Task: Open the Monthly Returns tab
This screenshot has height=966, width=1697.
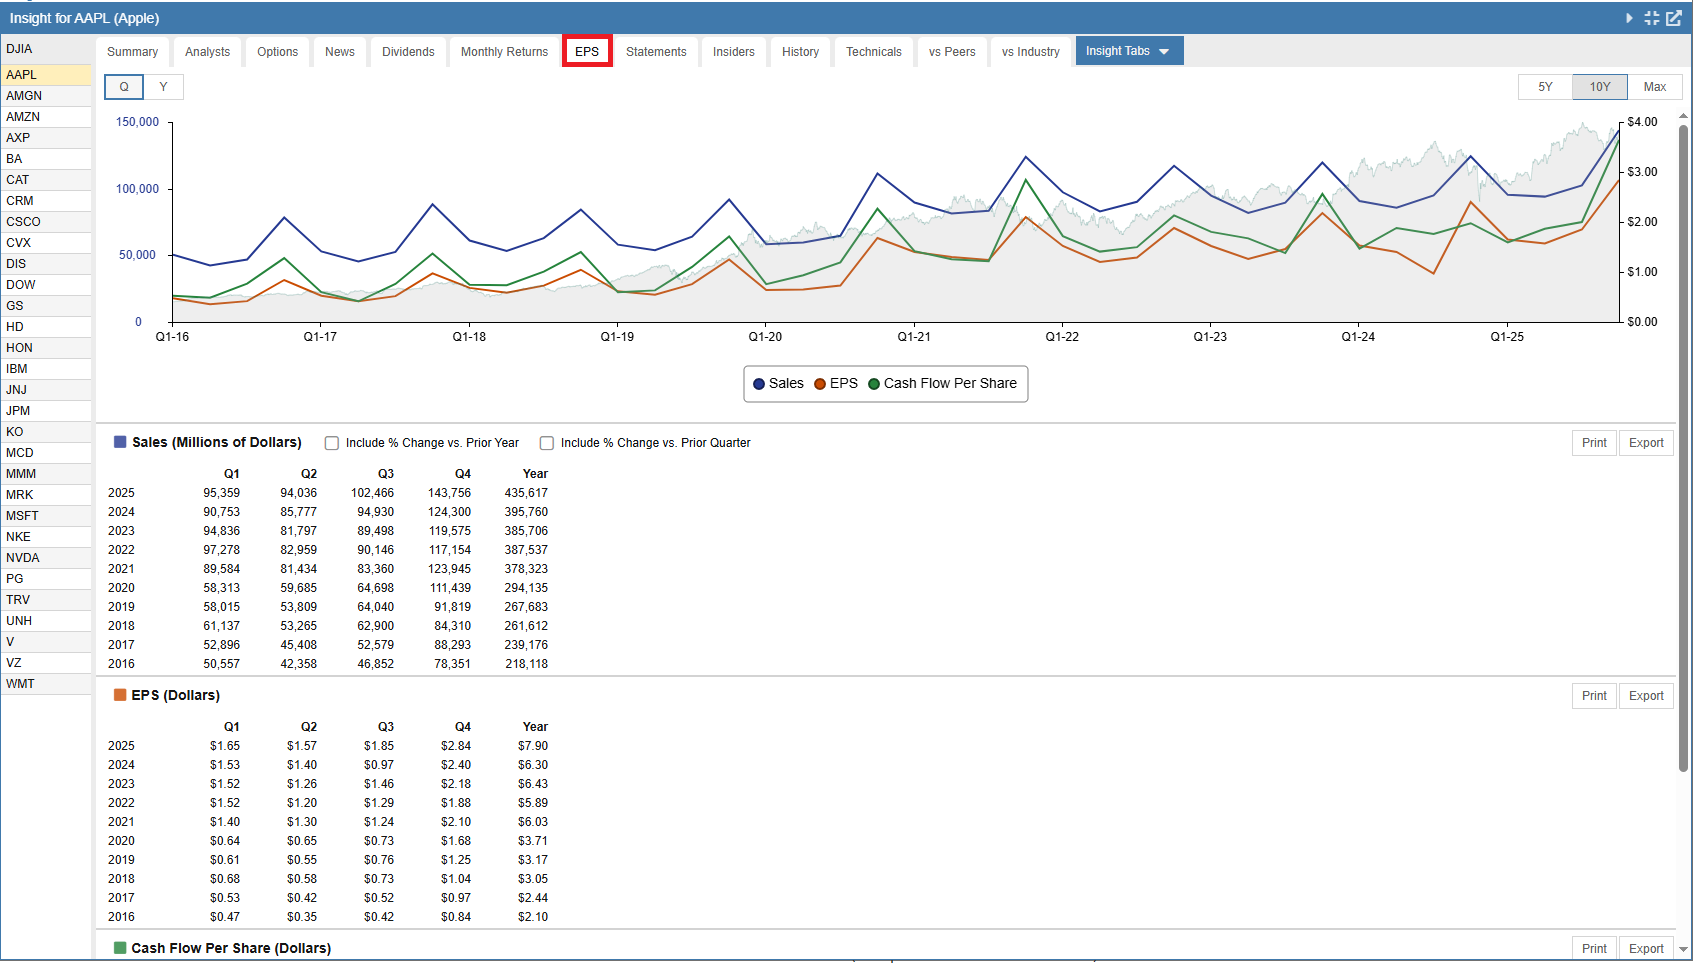Action: 504,52
